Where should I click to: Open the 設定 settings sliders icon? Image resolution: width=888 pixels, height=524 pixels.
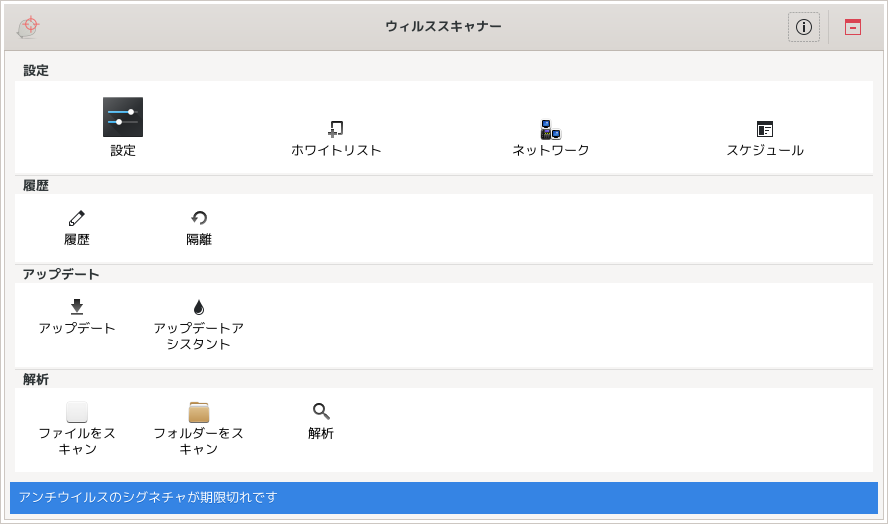[x=123, y=117]
